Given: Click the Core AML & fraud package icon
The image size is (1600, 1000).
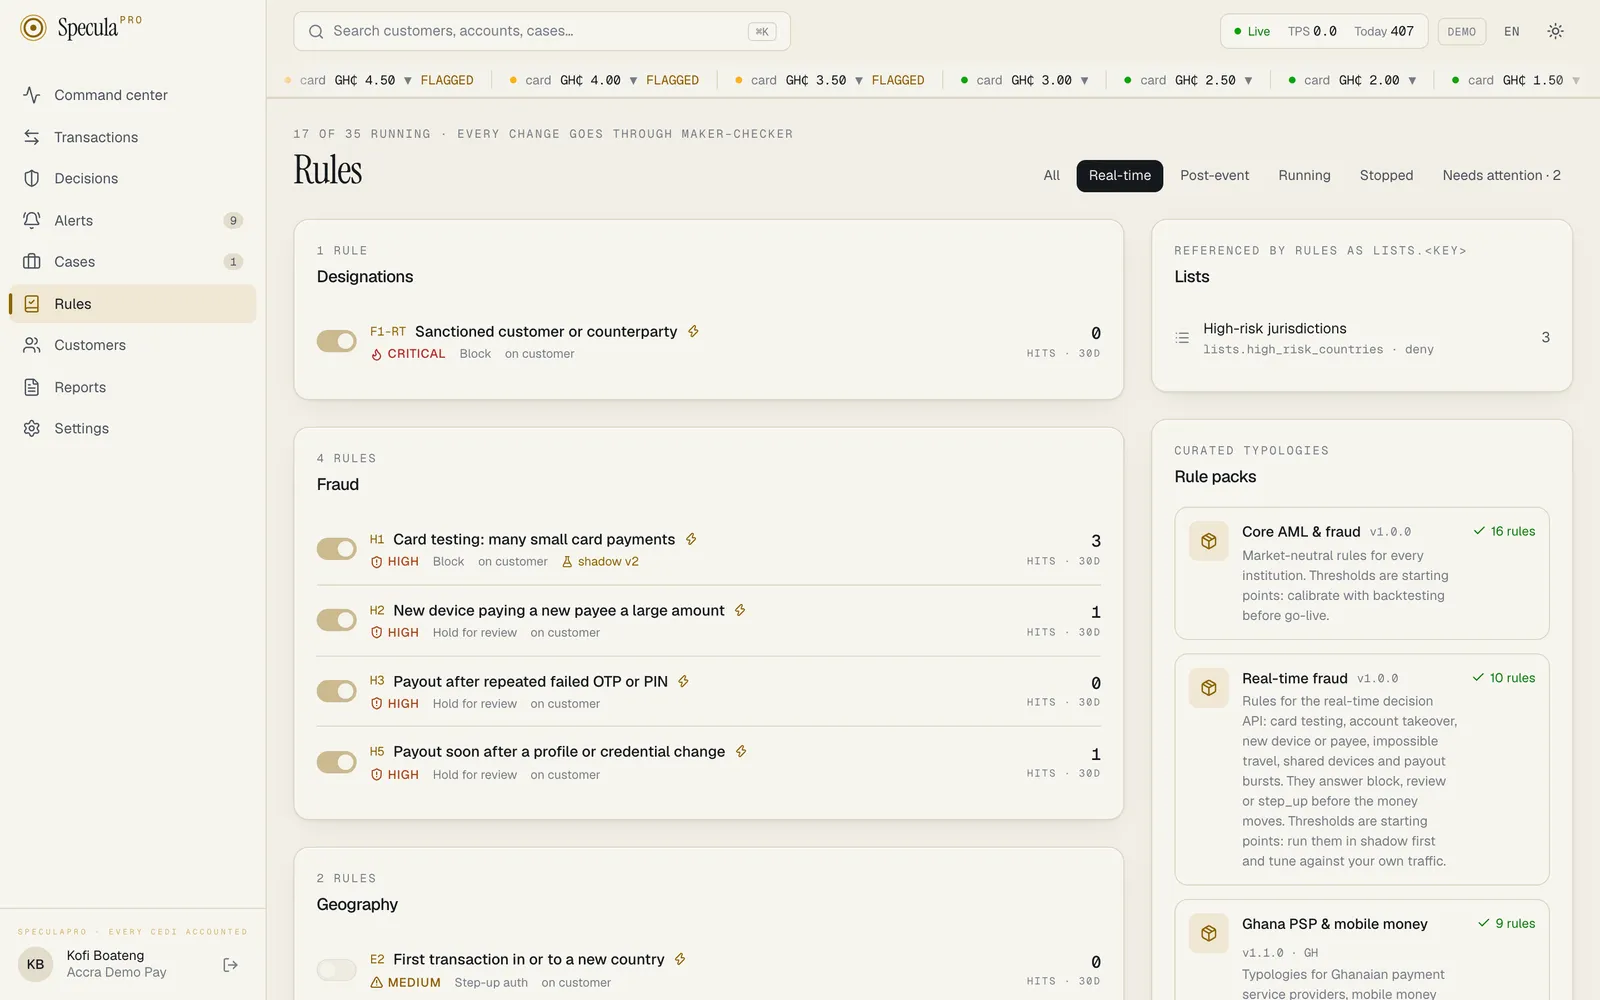Looking at the screenshot, I should point(1209,541).
